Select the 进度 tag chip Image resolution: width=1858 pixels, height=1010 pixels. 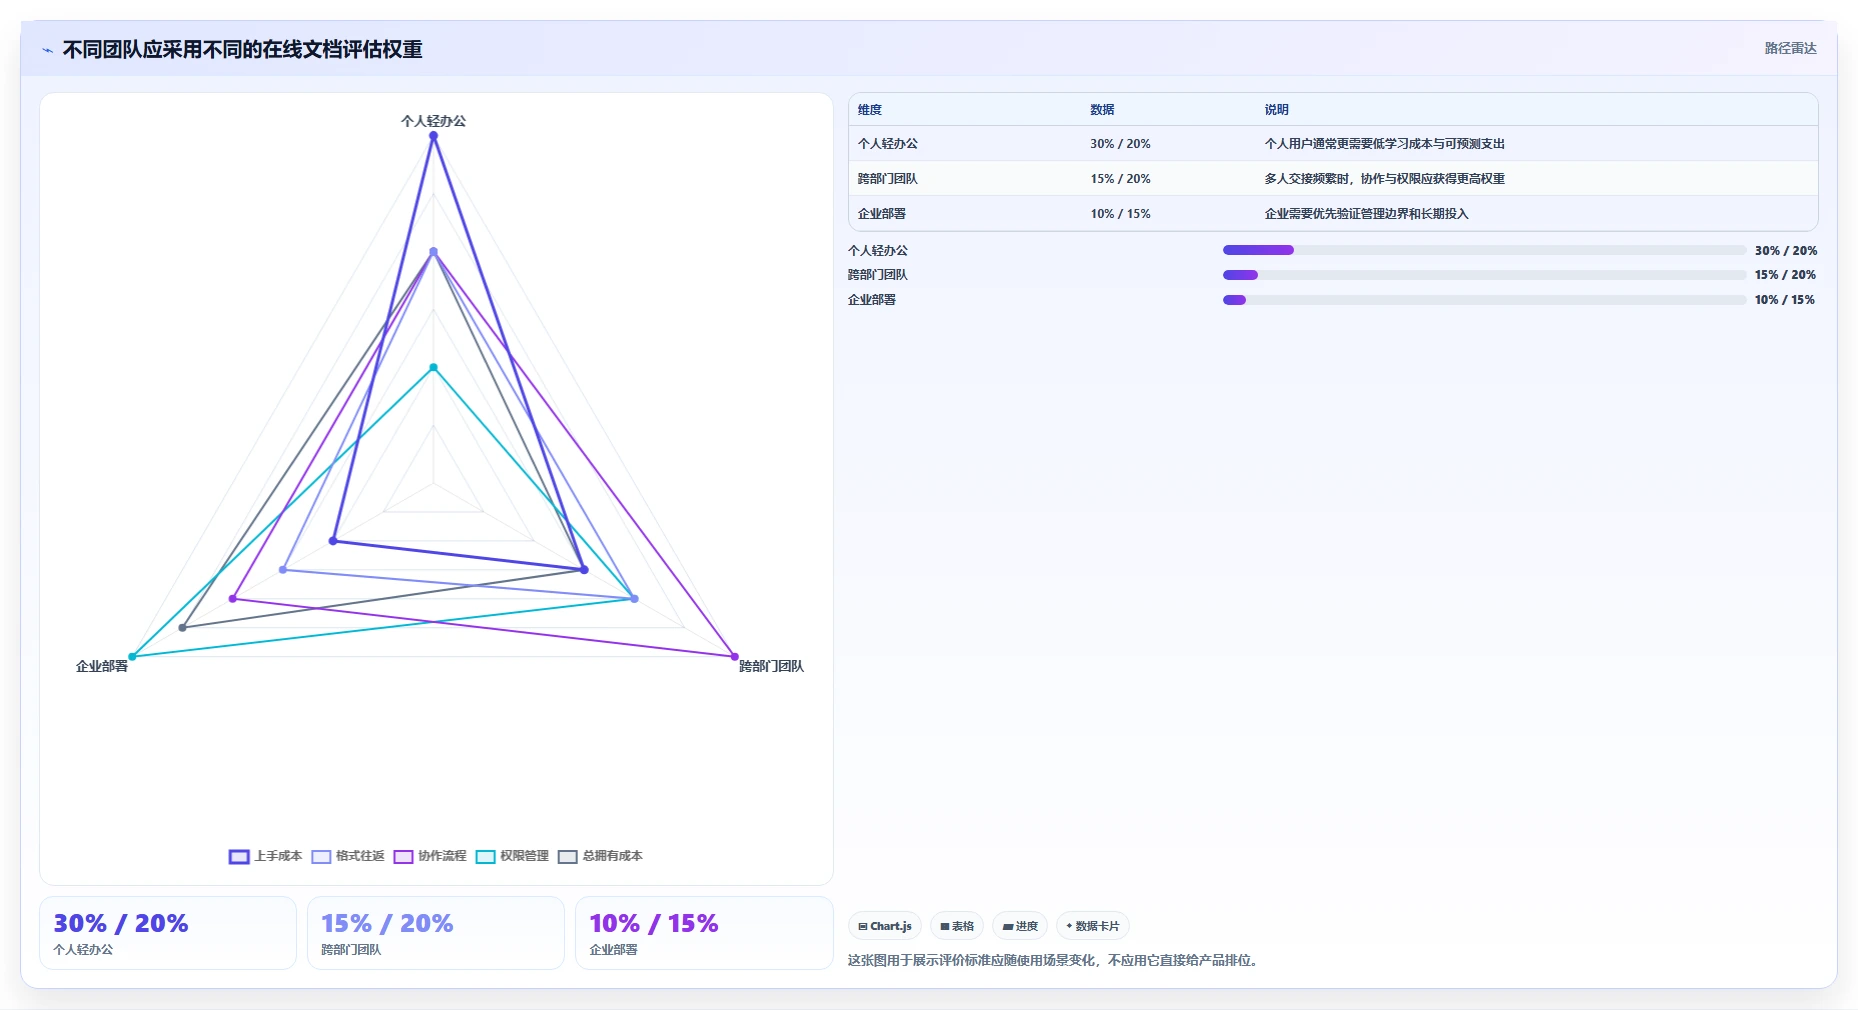pos(1020,926)
